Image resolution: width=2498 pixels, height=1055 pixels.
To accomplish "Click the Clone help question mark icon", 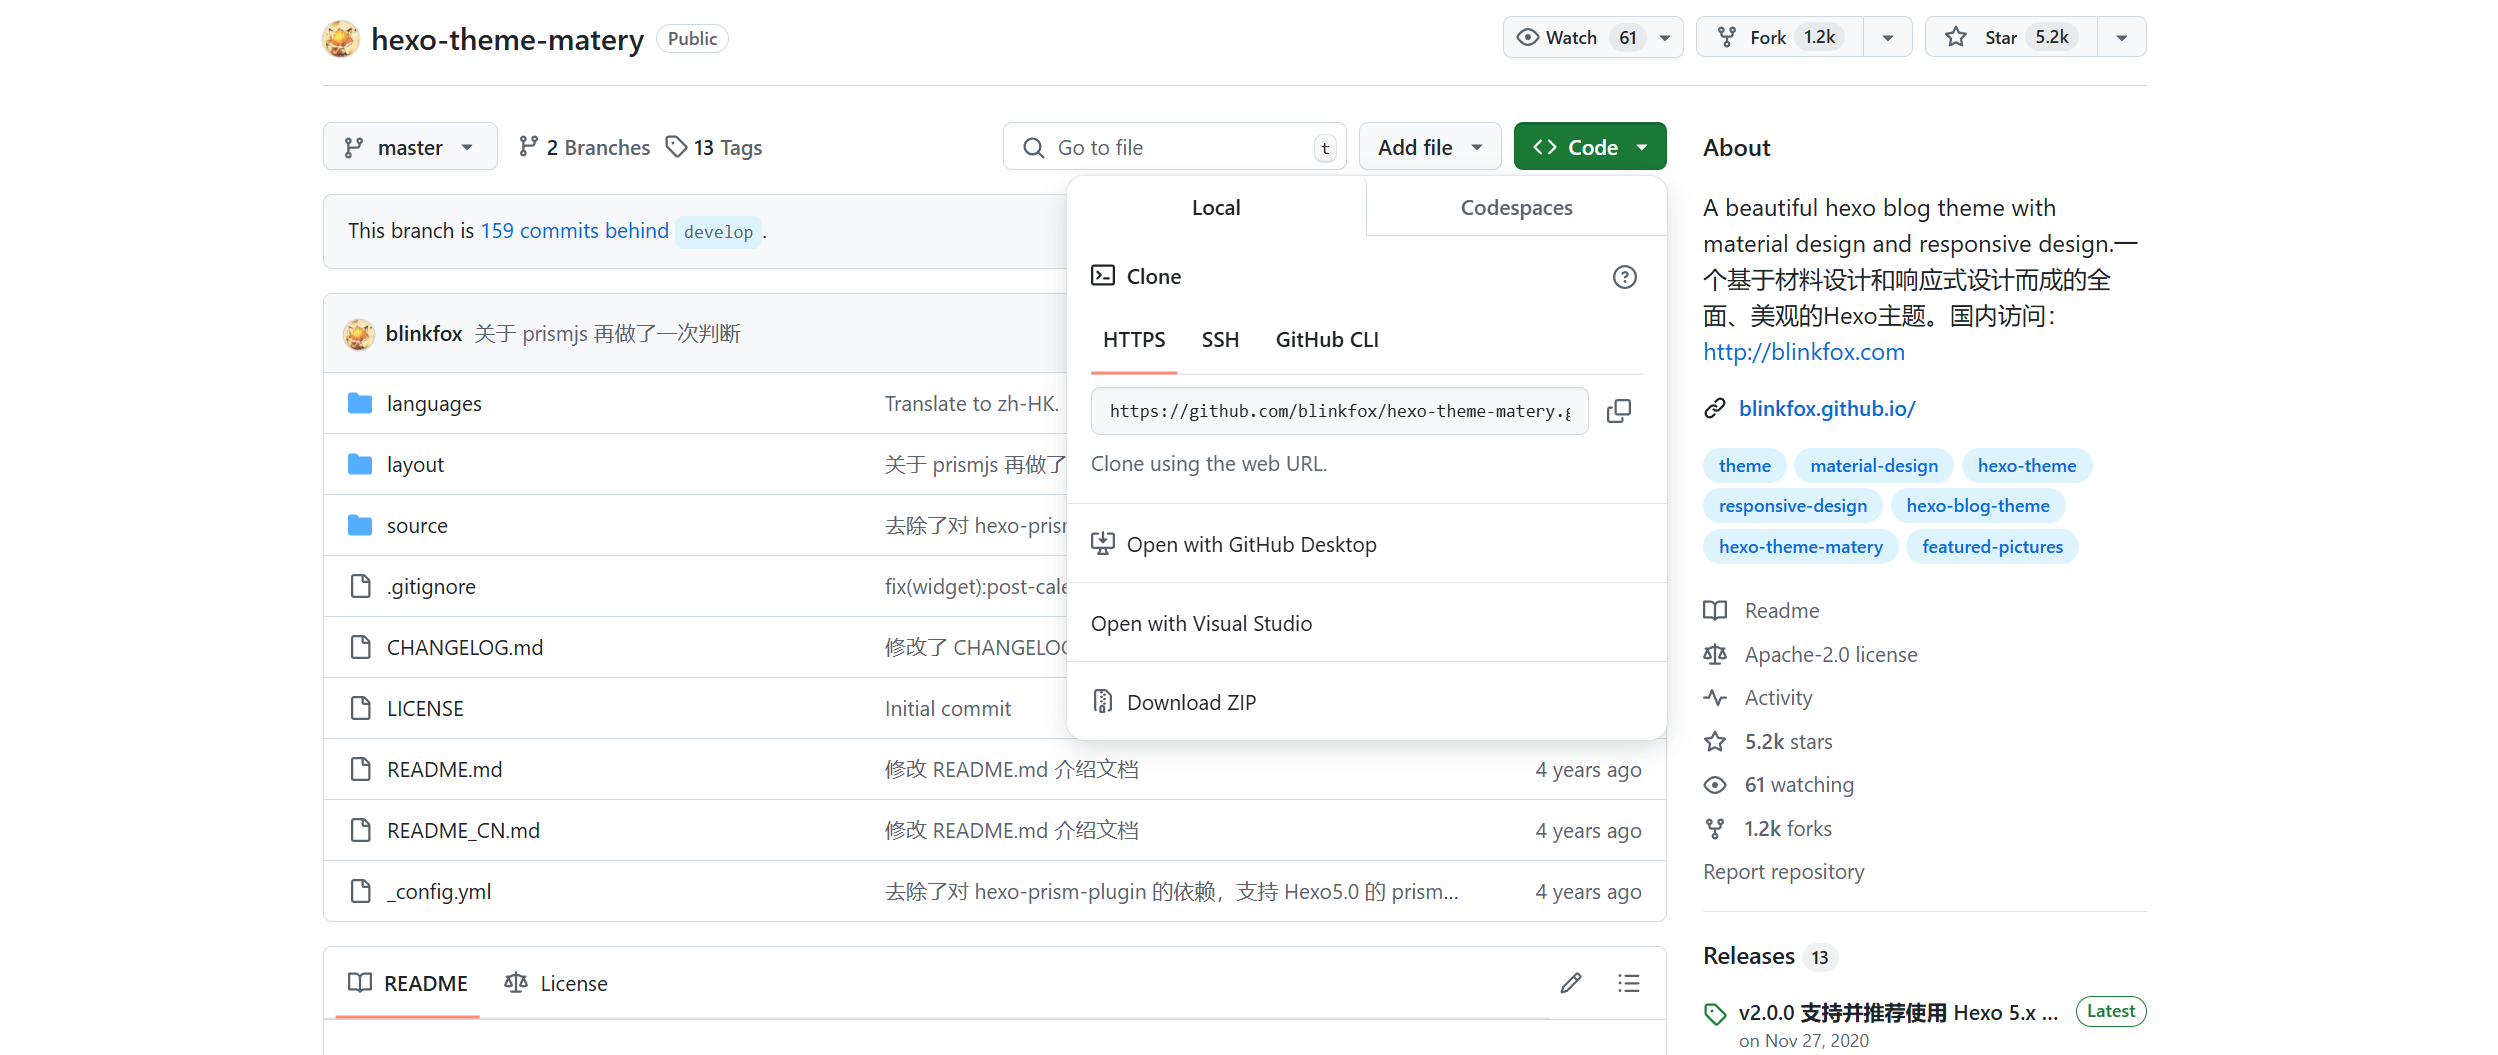I will [x=1624, y=277].
